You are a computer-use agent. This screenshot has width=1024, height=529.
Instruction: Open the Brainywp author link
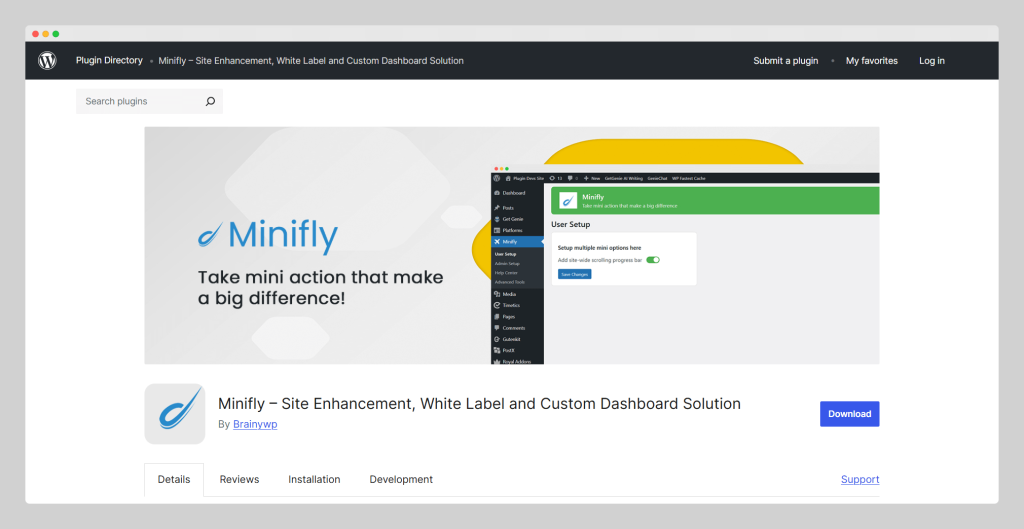[x=255, y=424]
